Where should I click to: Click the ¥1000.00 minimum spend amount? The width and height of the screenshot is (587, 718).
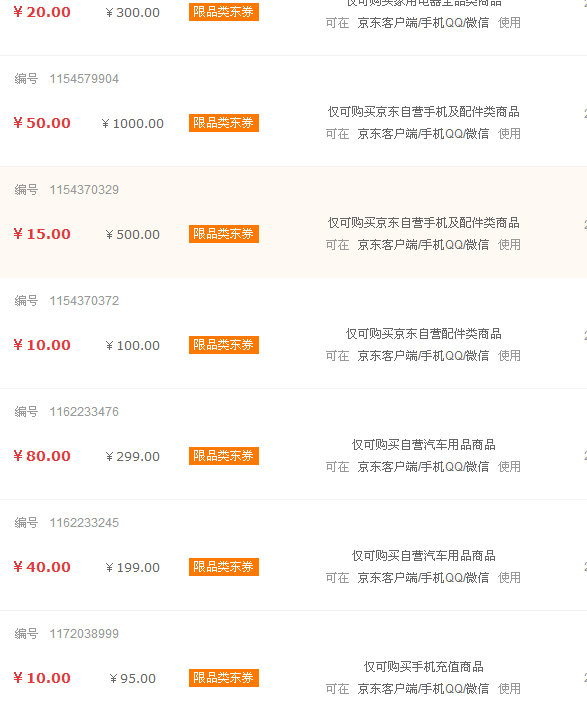[x=132, y=124]
